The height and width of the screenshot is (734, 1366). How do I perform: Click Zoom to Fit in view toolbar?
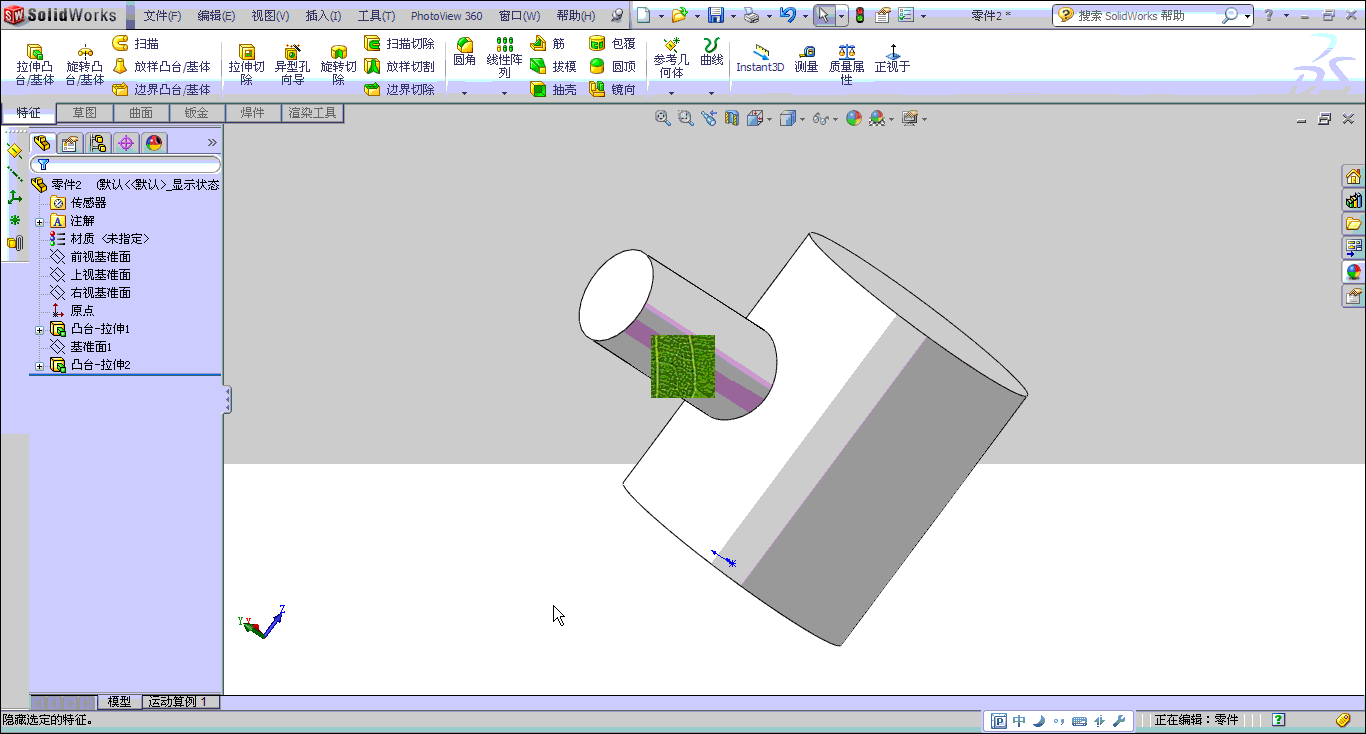pyautogui.click(x=662, y=118)
